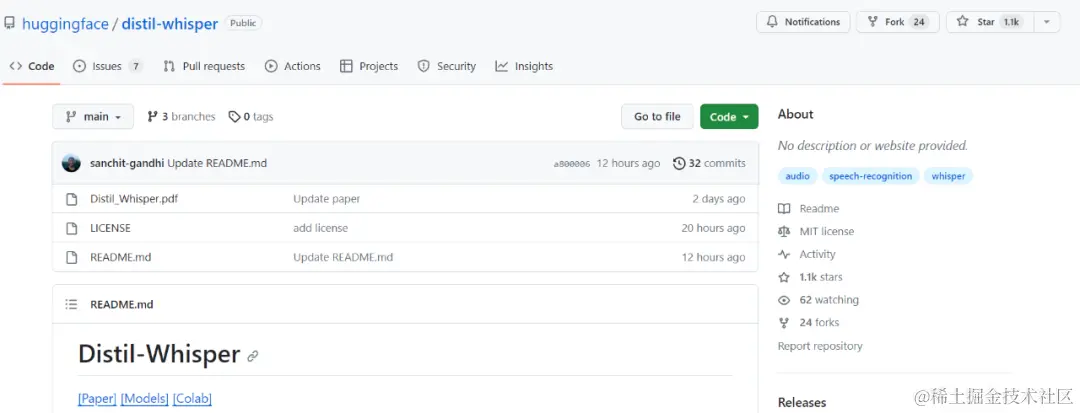
Task: Open sanchit-gandhi author link
Action: click(x=127, y=163)
